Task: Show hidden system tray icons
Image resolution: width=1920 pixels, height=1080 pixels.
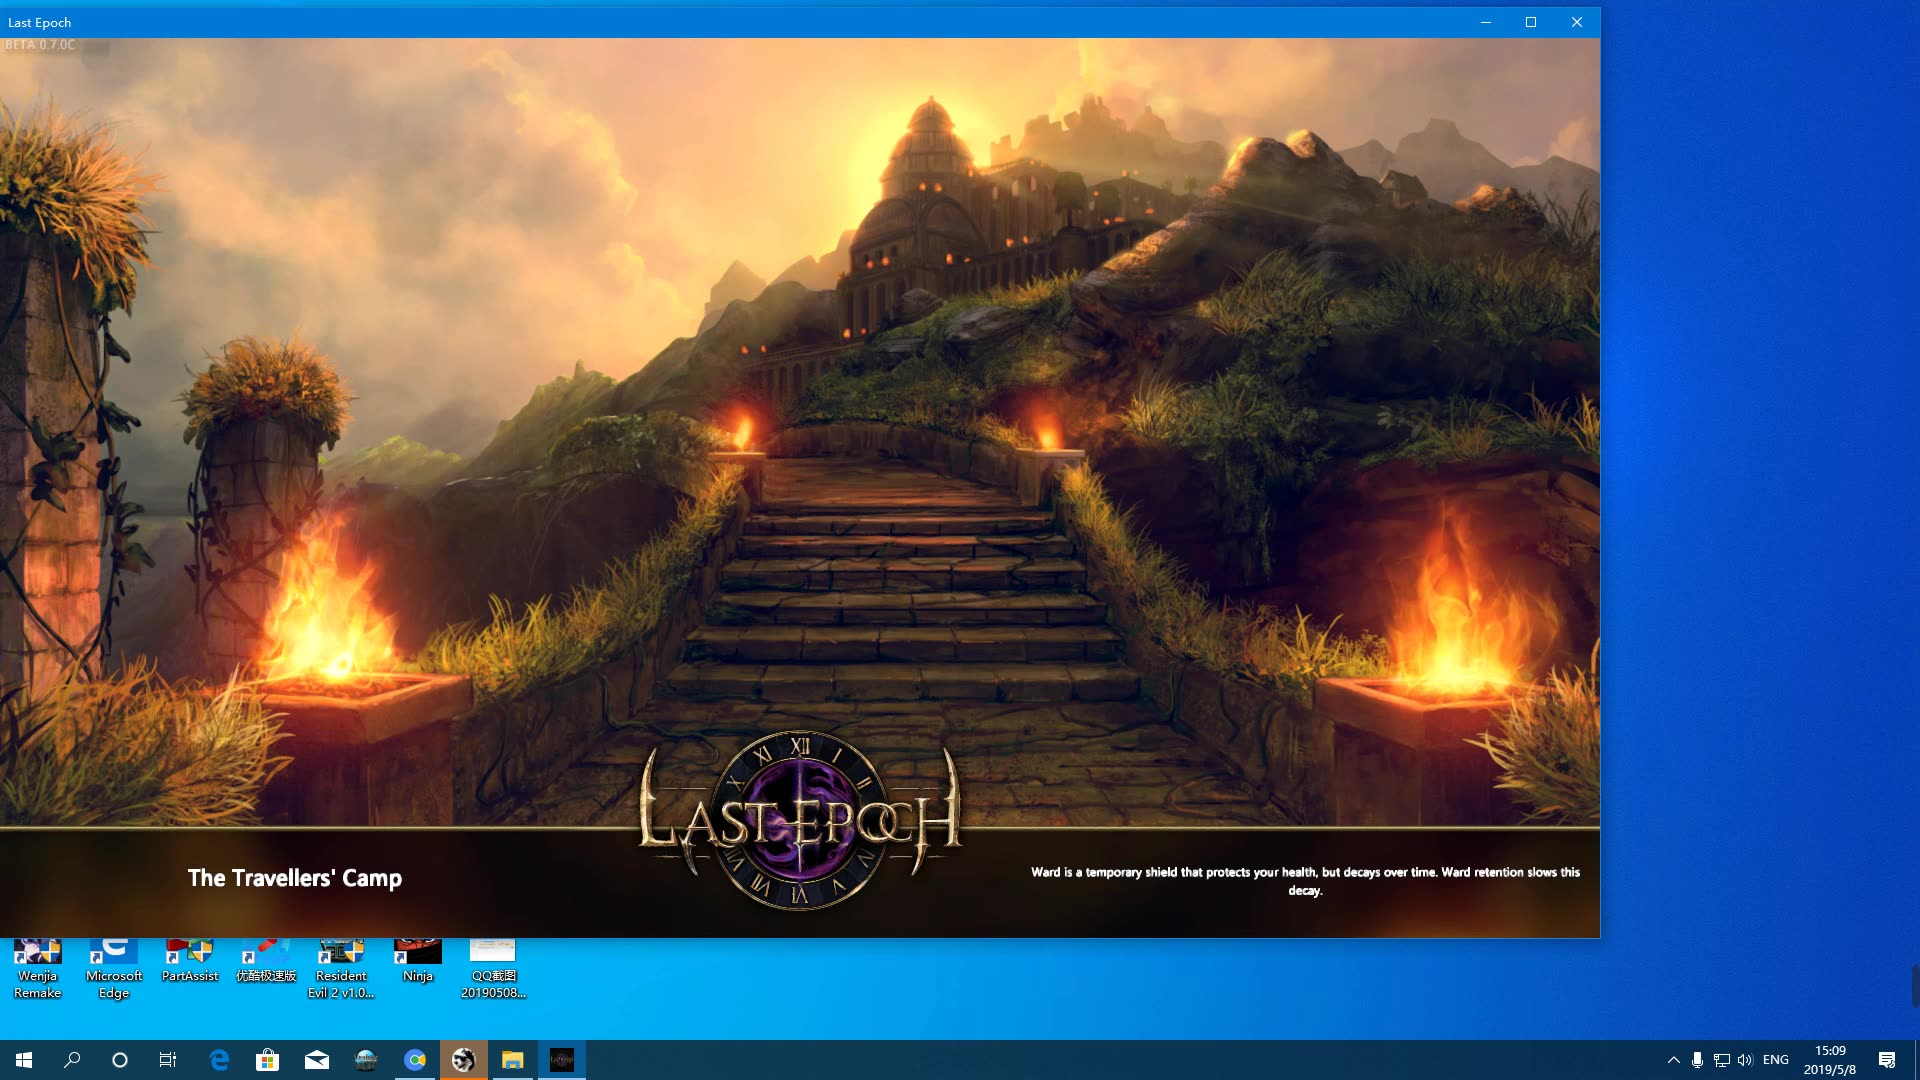Action: [x=1673, y=1060]
